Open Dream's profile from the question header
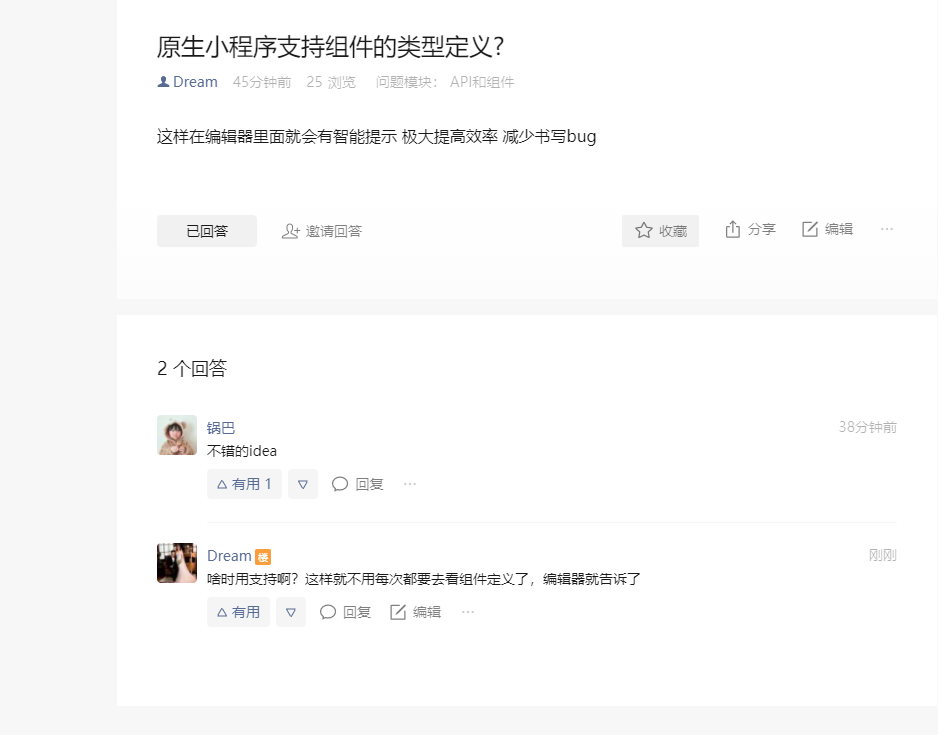Viewport: 938px width, 735px height. click(x=193, y=81)
